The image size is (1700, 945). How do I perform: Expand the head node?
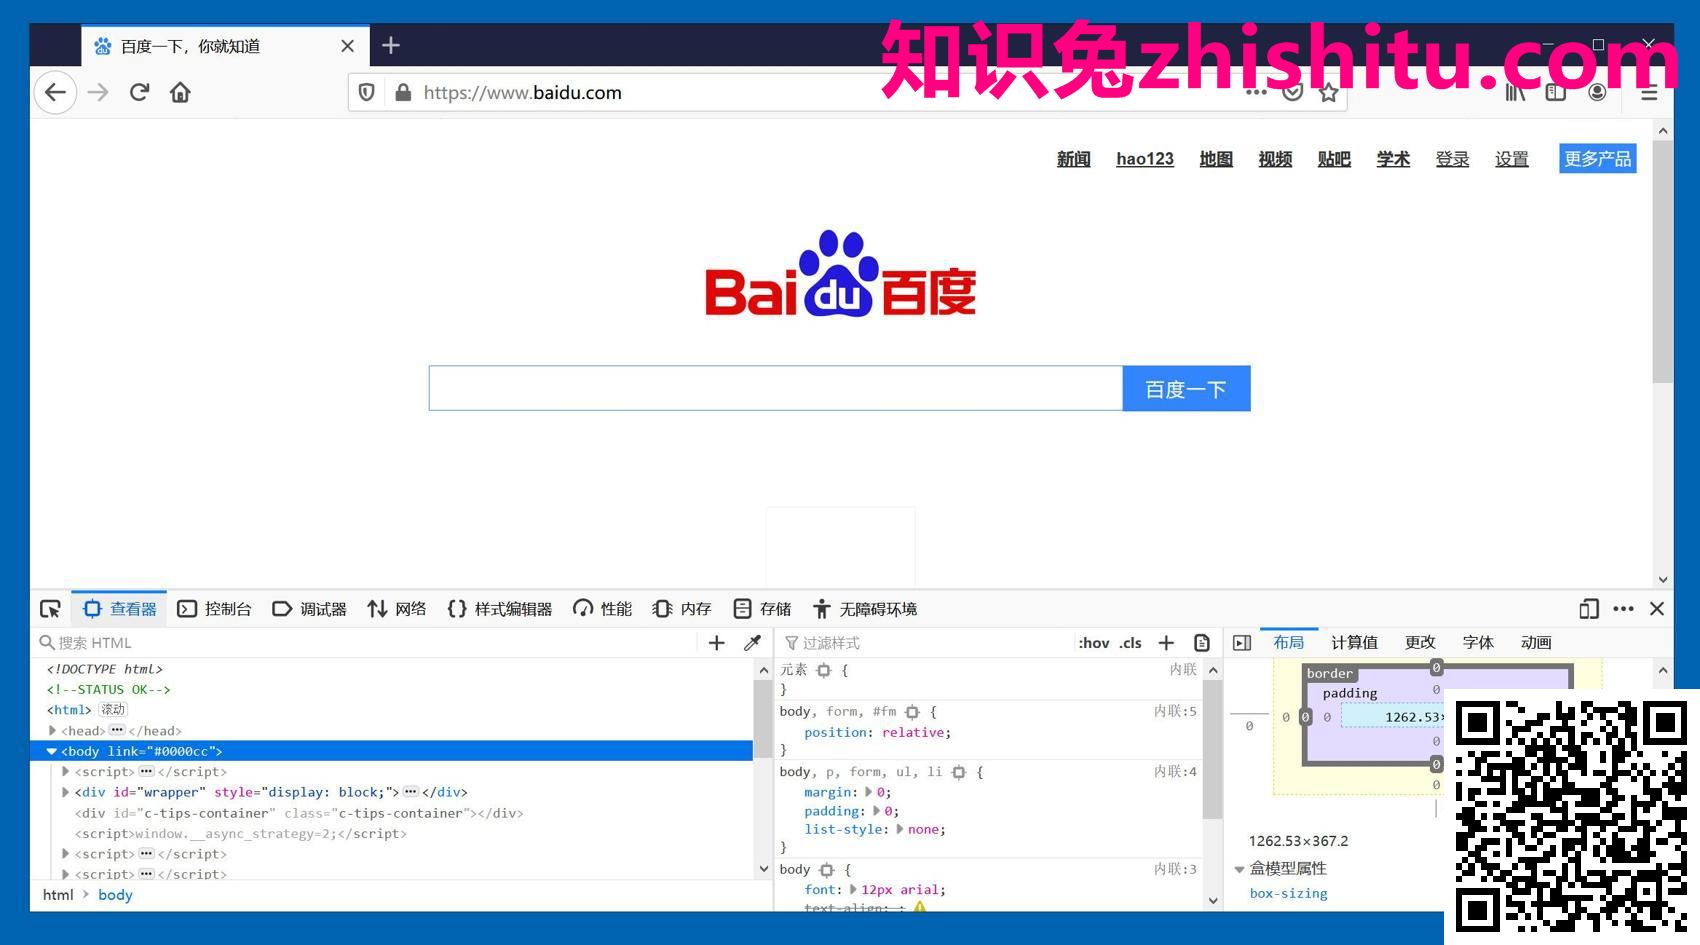coord(52,731)
